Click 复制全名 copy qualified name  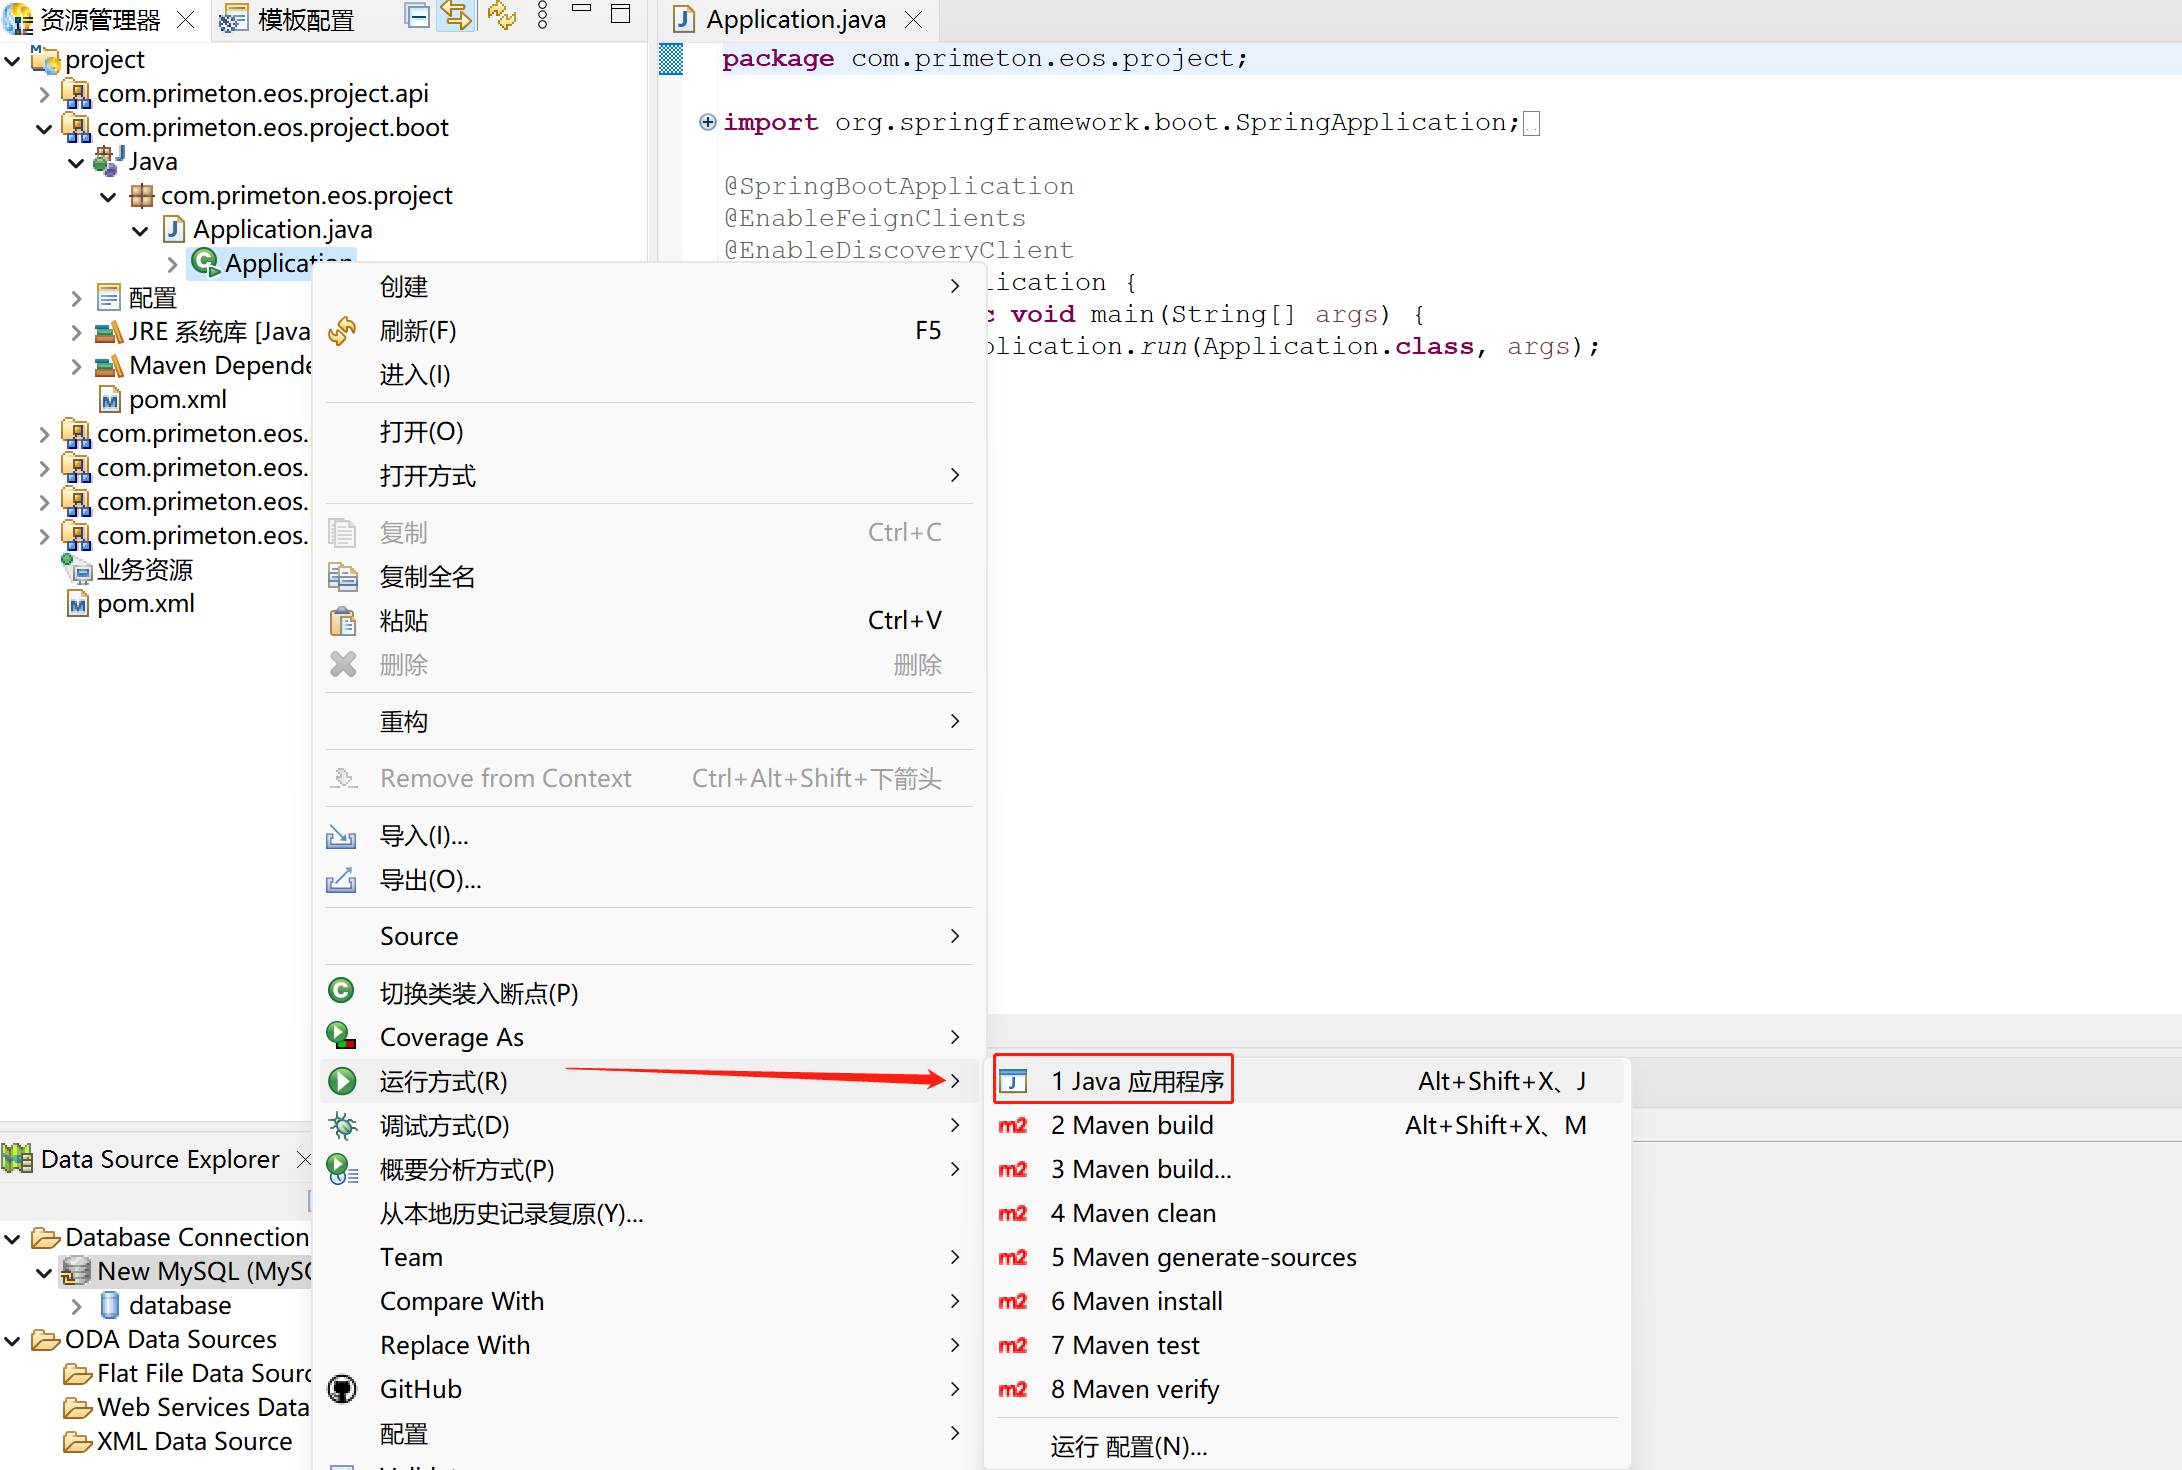pos(427,577)
